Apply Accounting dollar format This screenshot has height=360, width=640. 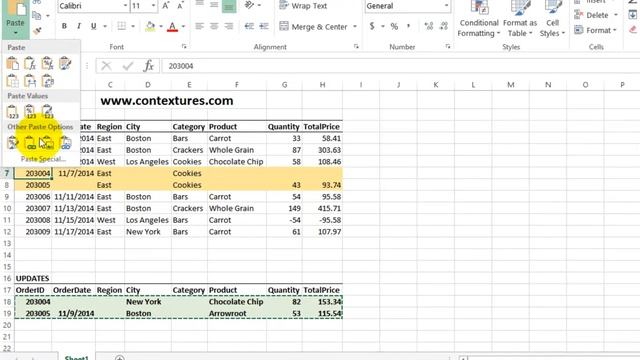click(x=372, y=27)
